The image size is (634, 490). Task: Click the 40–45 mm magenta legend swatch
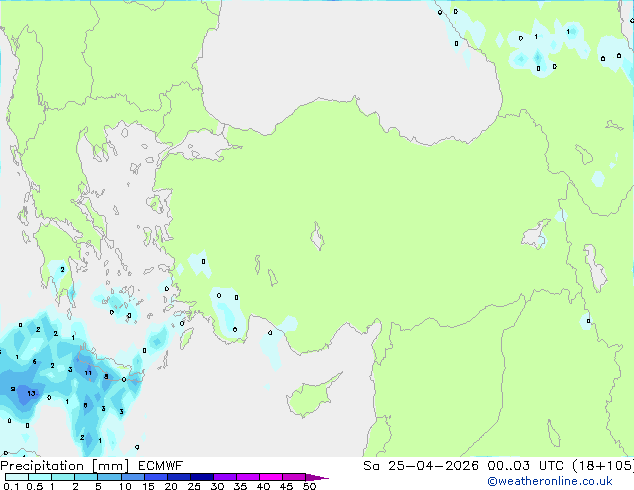[271, 477]
